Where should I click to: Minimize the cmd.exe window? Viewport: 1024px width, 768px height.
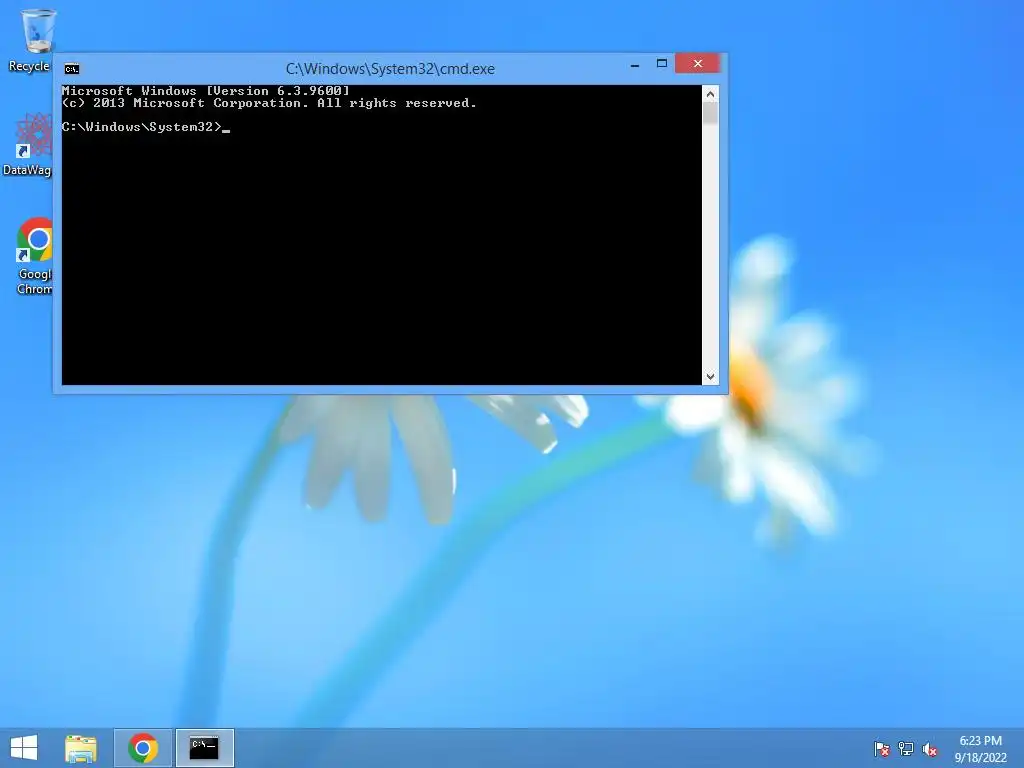635,64
